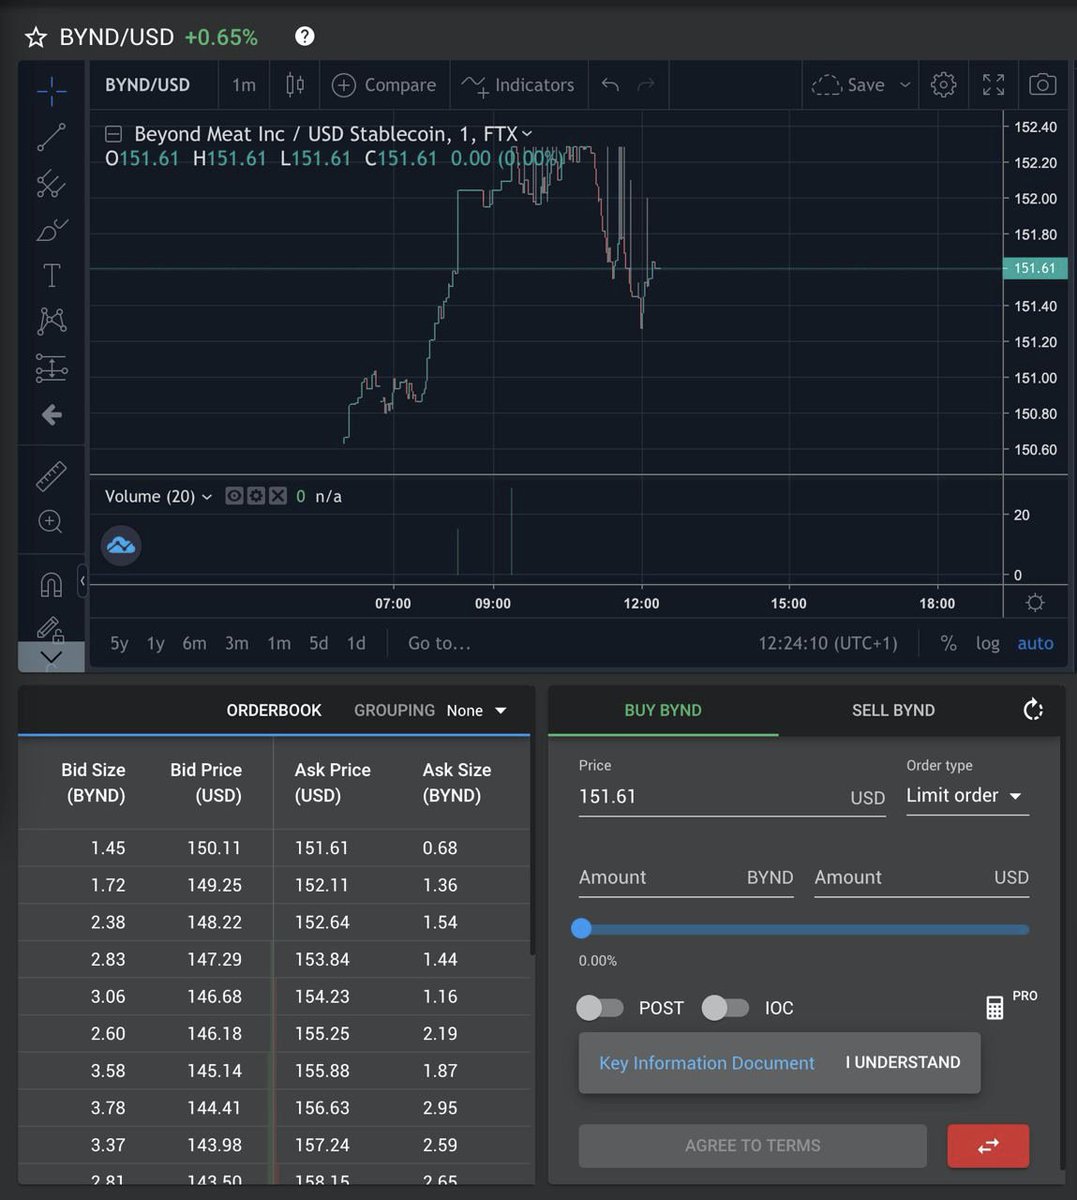Click the BYND/USD symbol search field
The image size is (1077, 1200).
[x=148, y=85]
